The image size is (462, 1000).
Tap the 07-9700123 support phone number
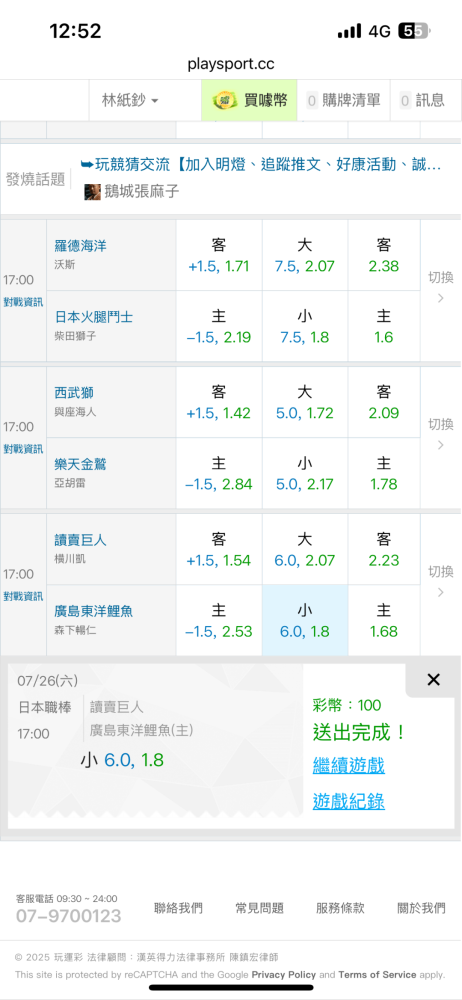[x=68, y=916]
